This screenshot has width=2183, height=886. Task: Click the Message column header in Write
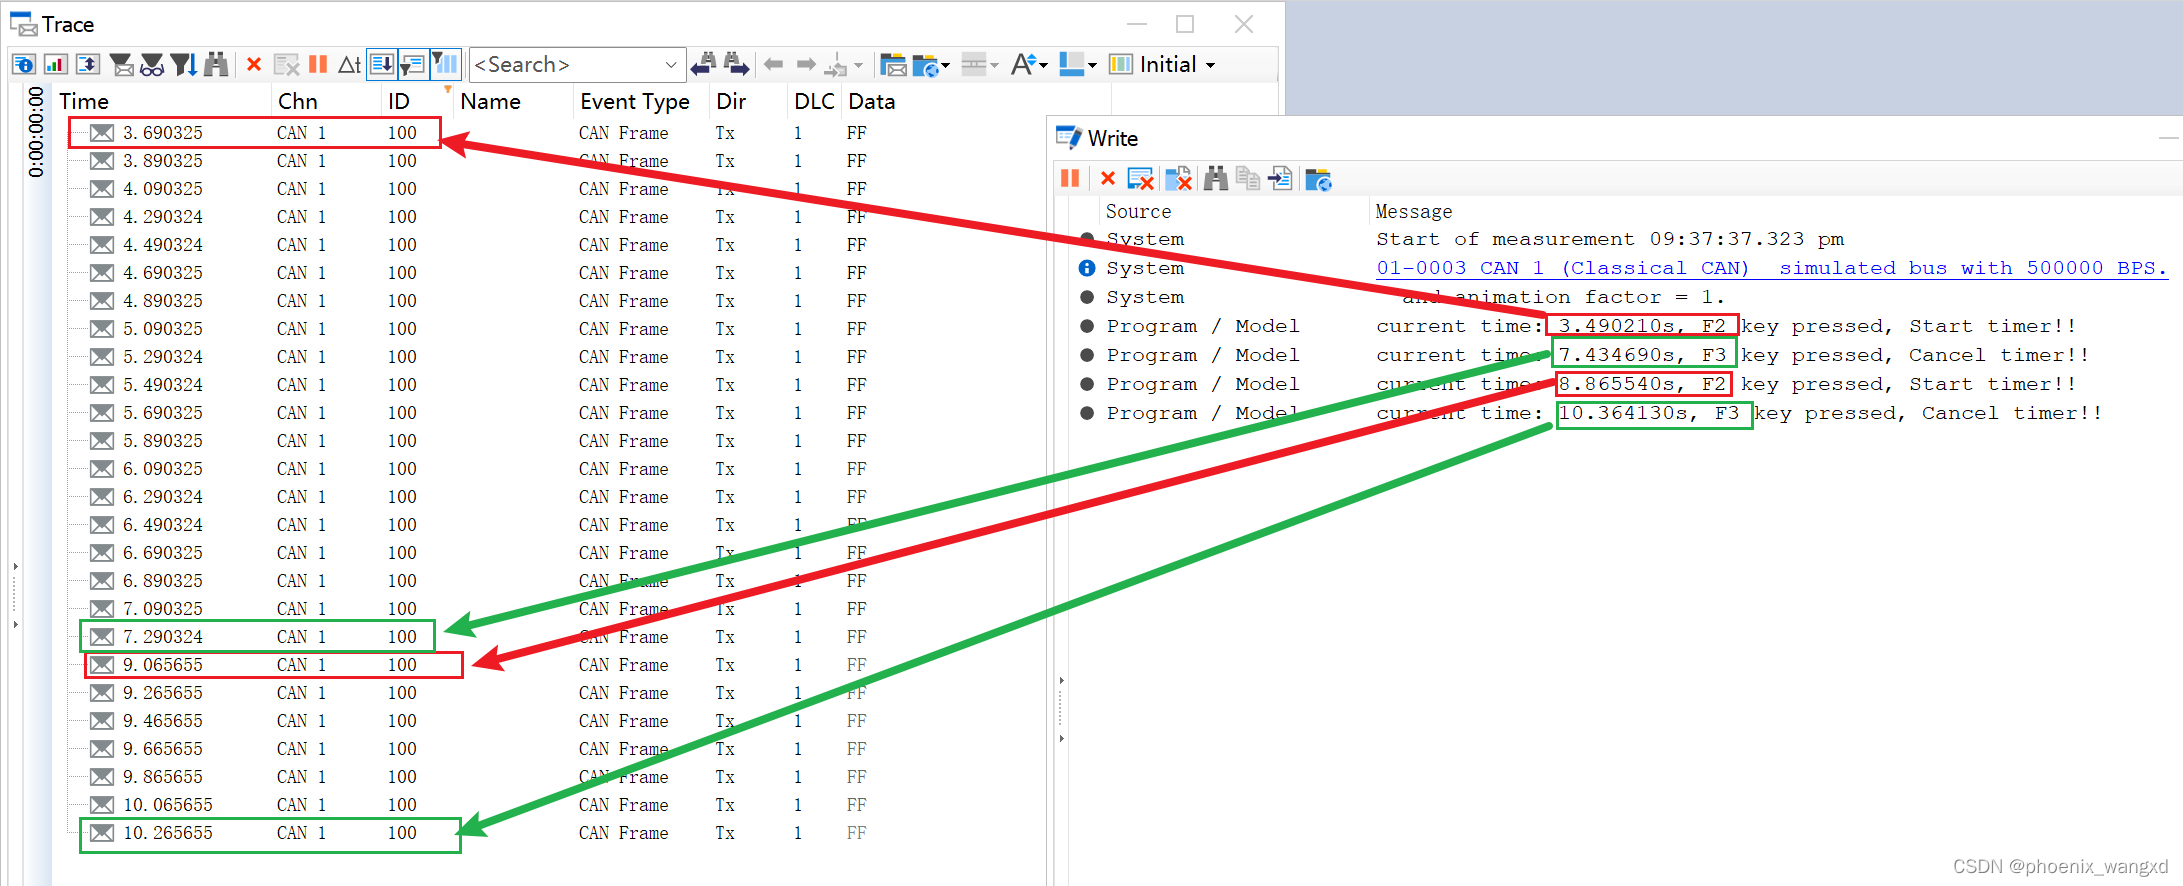[x=1414, y=211]
